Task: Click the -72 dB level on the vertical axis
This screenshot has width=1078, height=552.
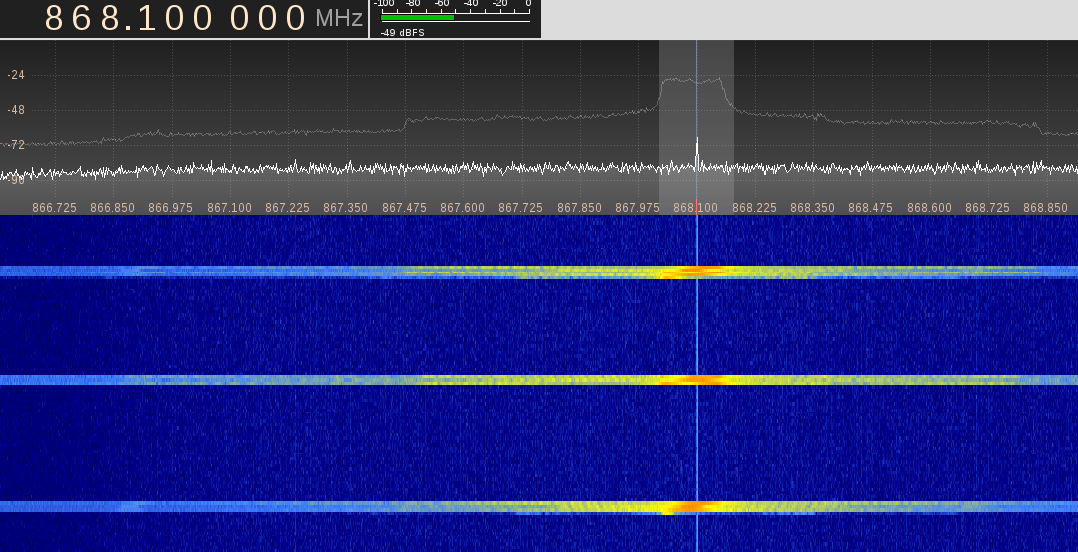Action: pos(16,145)
